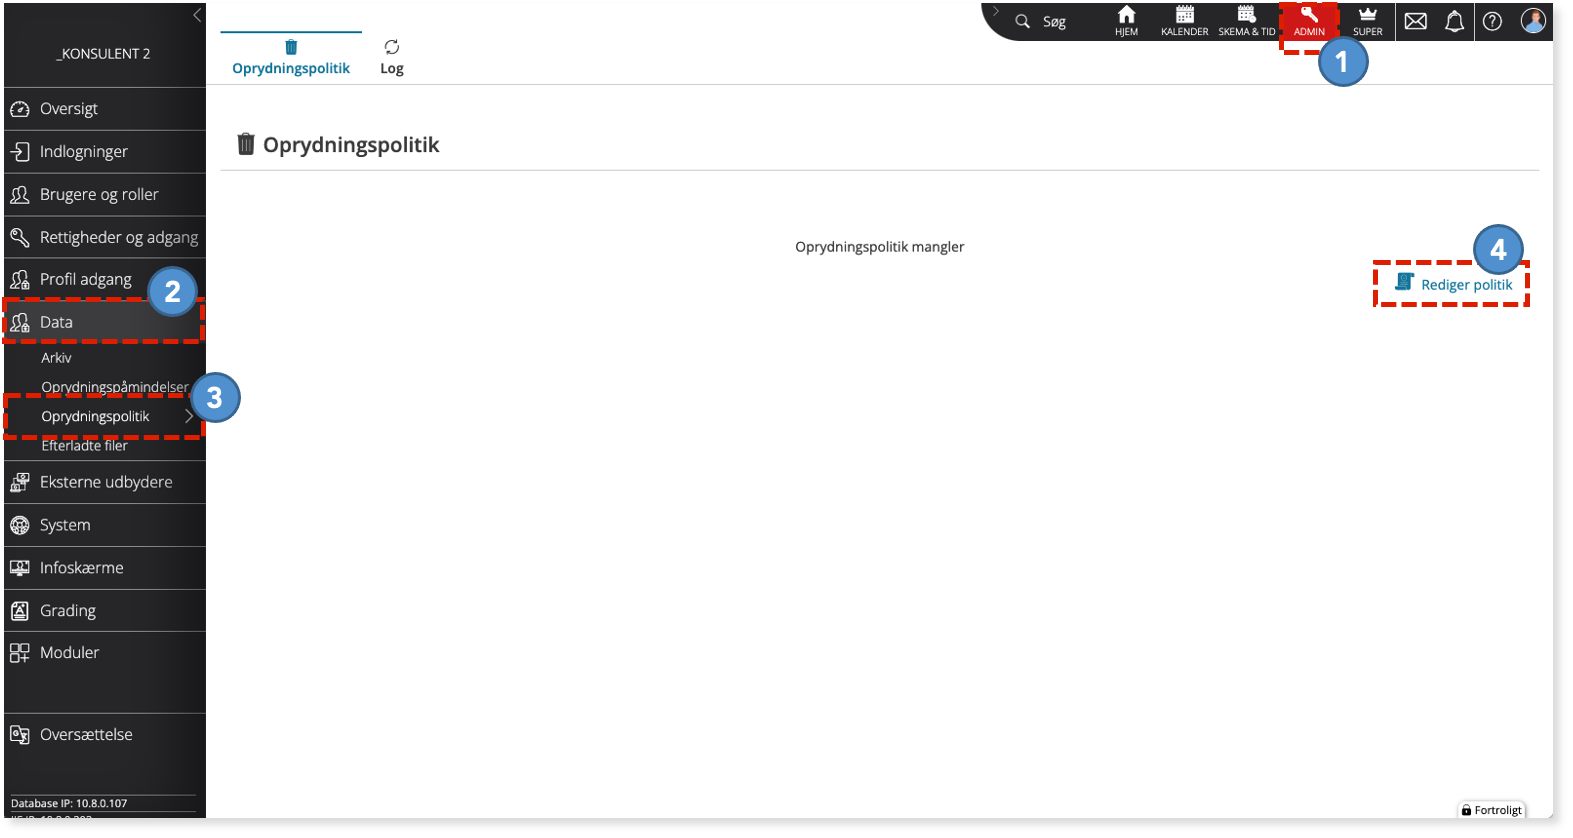Collapse the sidebar with top chevron

(x=197, y=15)
